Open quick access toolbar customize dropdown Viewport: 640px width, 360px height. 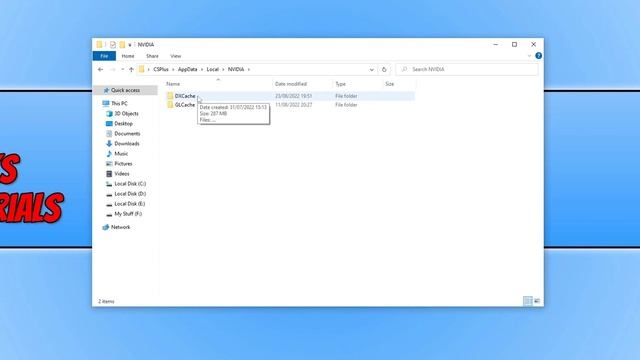pyautogui.click(x=130, y=45)
